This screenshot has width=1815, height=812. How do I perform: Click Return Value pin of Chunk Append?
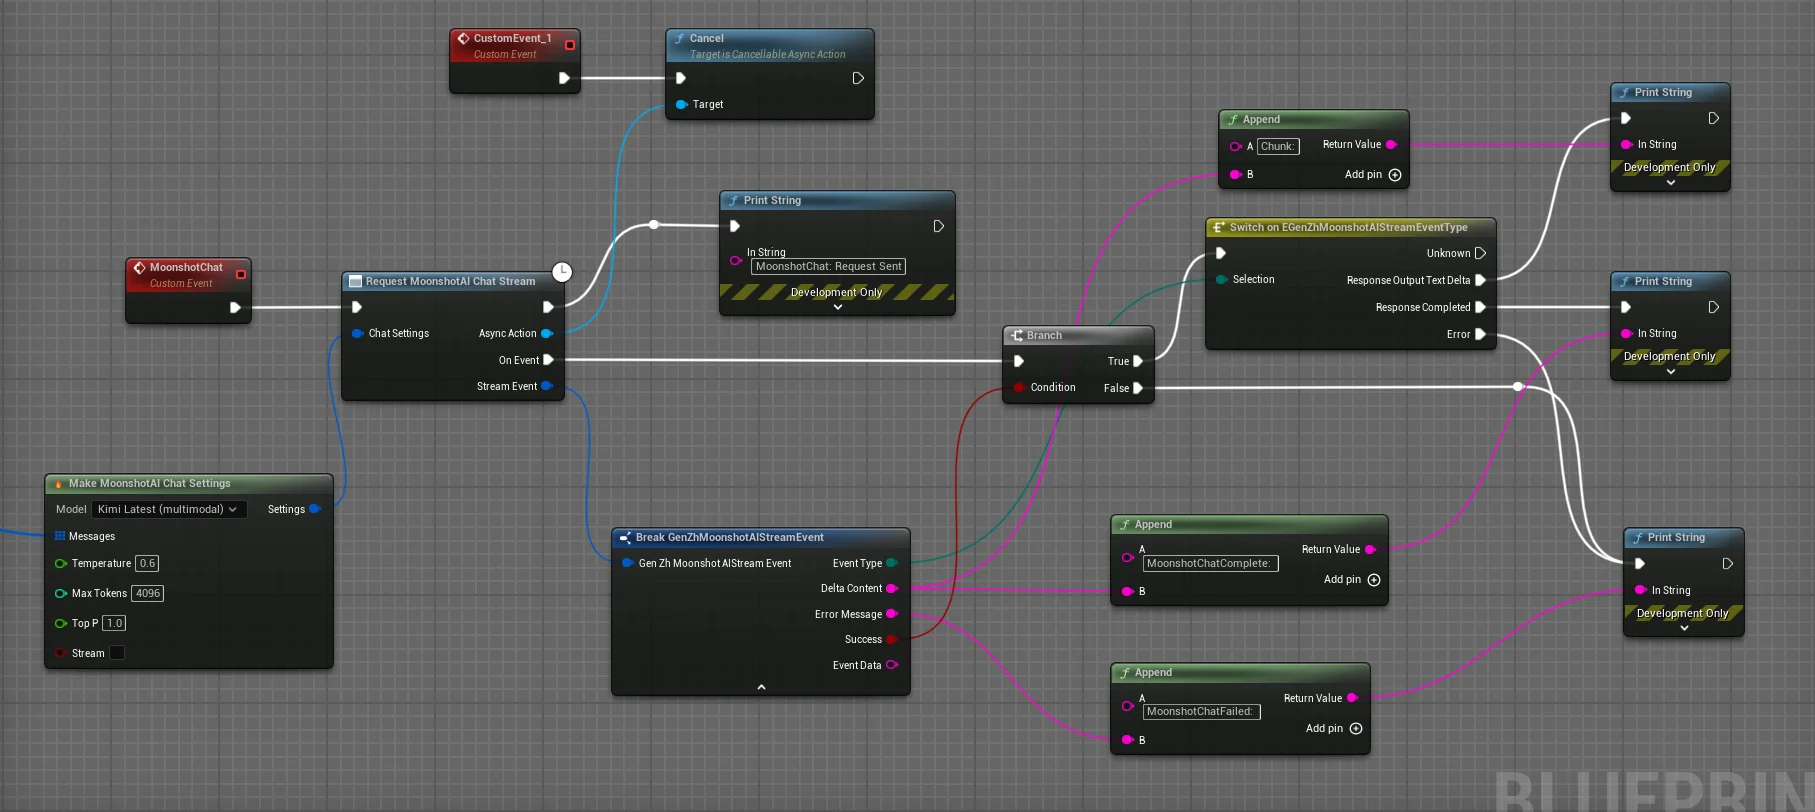[x=1391, y=144]
